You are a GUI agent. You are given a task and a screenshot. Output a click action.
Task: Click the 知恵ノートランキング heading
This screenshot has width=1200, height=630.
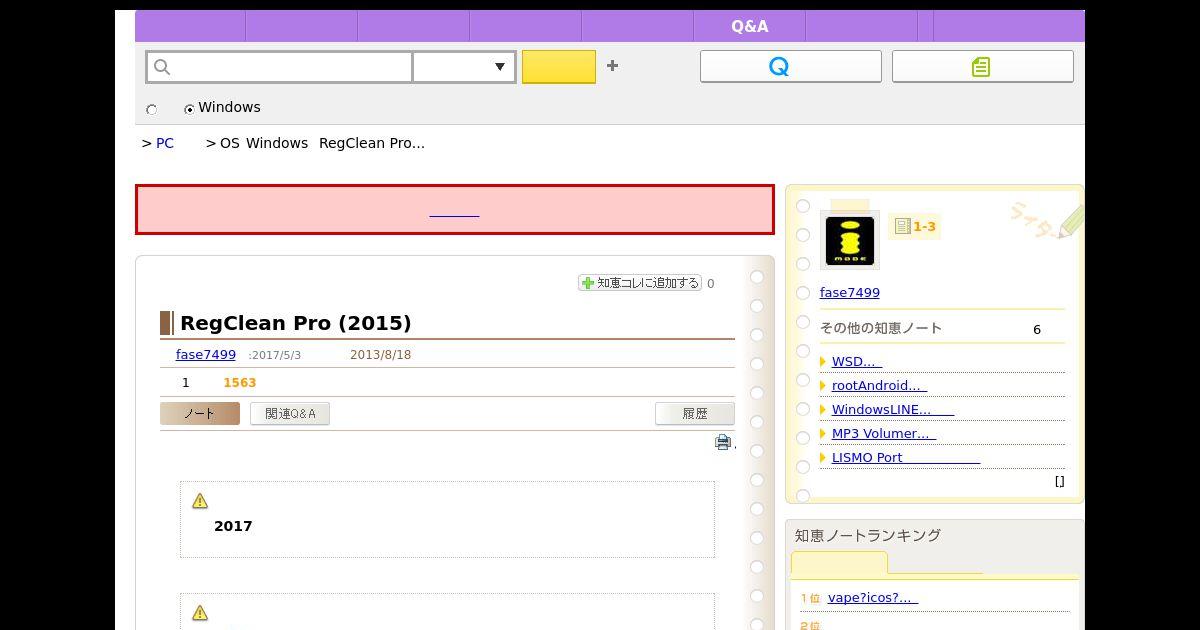point(868,536)
